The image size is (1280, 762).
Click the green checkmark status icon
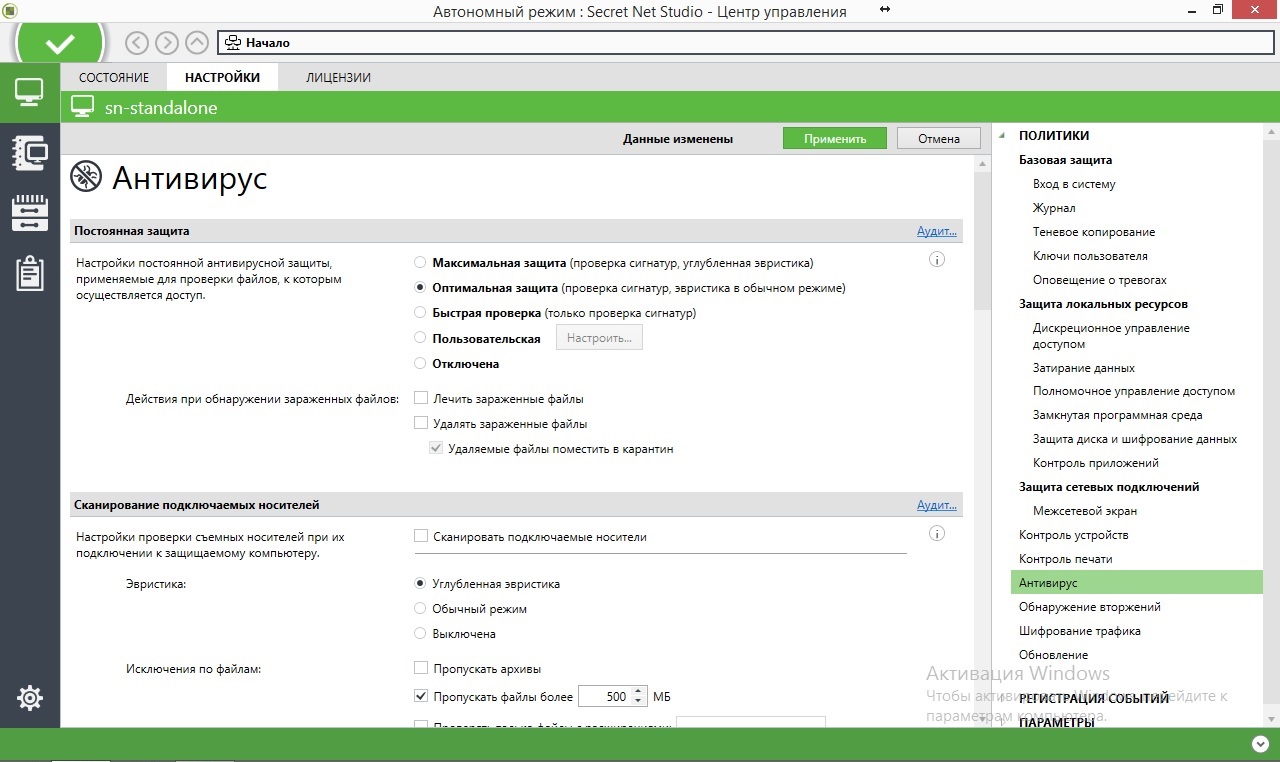(x=61, y=43)
